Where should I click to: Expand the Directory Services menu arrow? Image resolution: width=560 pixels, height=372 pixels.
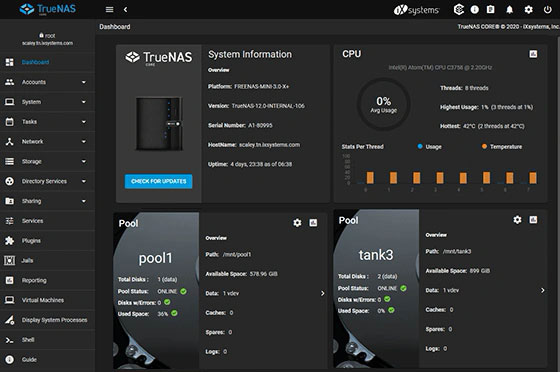(84, 181)
